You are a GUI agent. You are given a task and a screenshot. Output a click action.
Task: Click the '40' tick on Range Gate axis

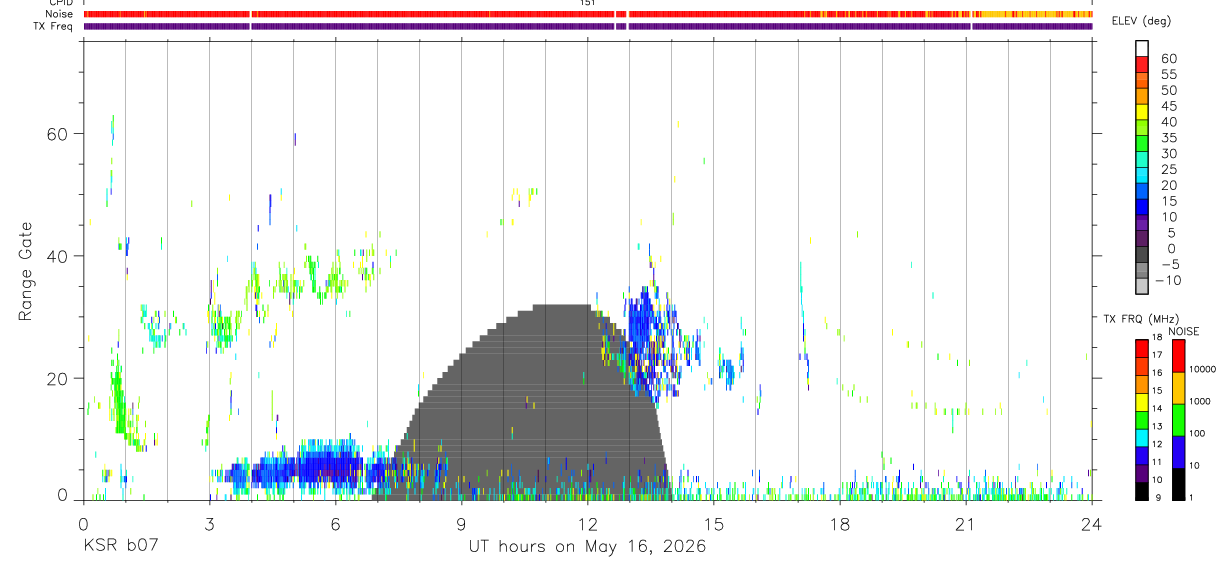(x=59, y=257)
